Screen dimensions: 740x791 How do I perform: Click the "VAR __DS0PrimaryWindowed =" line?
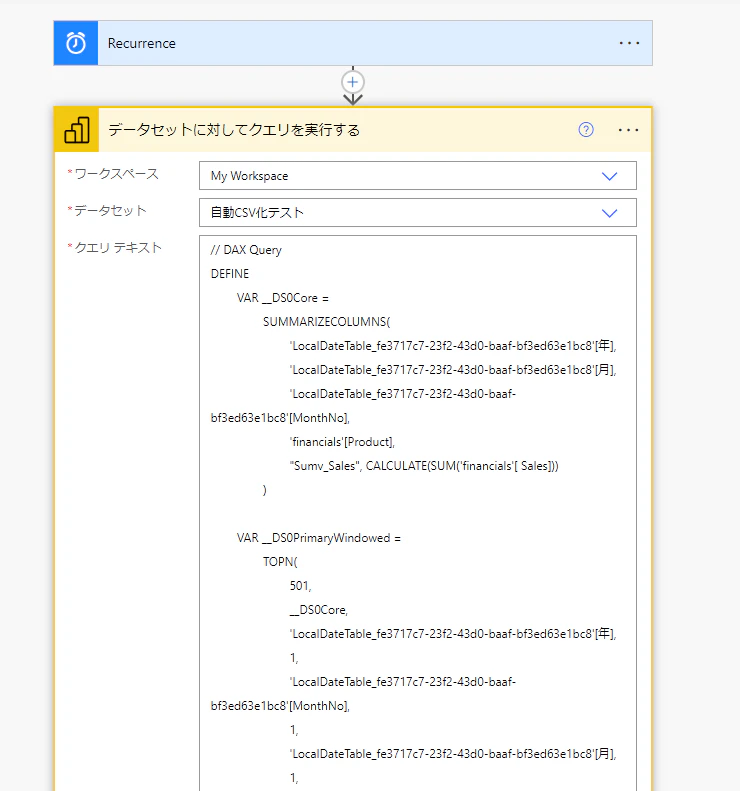[x=318, y=538]
